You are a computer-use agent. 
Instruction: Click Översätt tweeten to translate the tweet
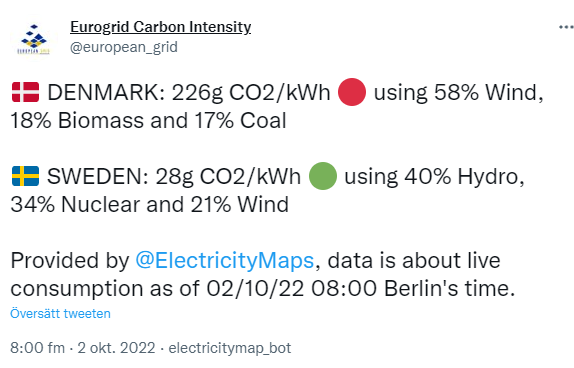[x=60, y=314]
